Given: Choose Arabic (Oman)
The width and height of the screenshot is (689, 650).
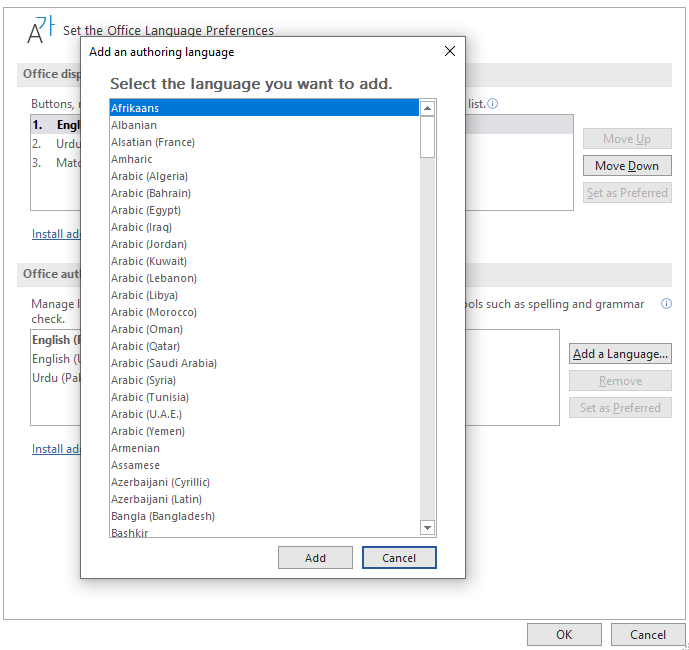Looking at the screenshot, I should (x=264, y=329).
